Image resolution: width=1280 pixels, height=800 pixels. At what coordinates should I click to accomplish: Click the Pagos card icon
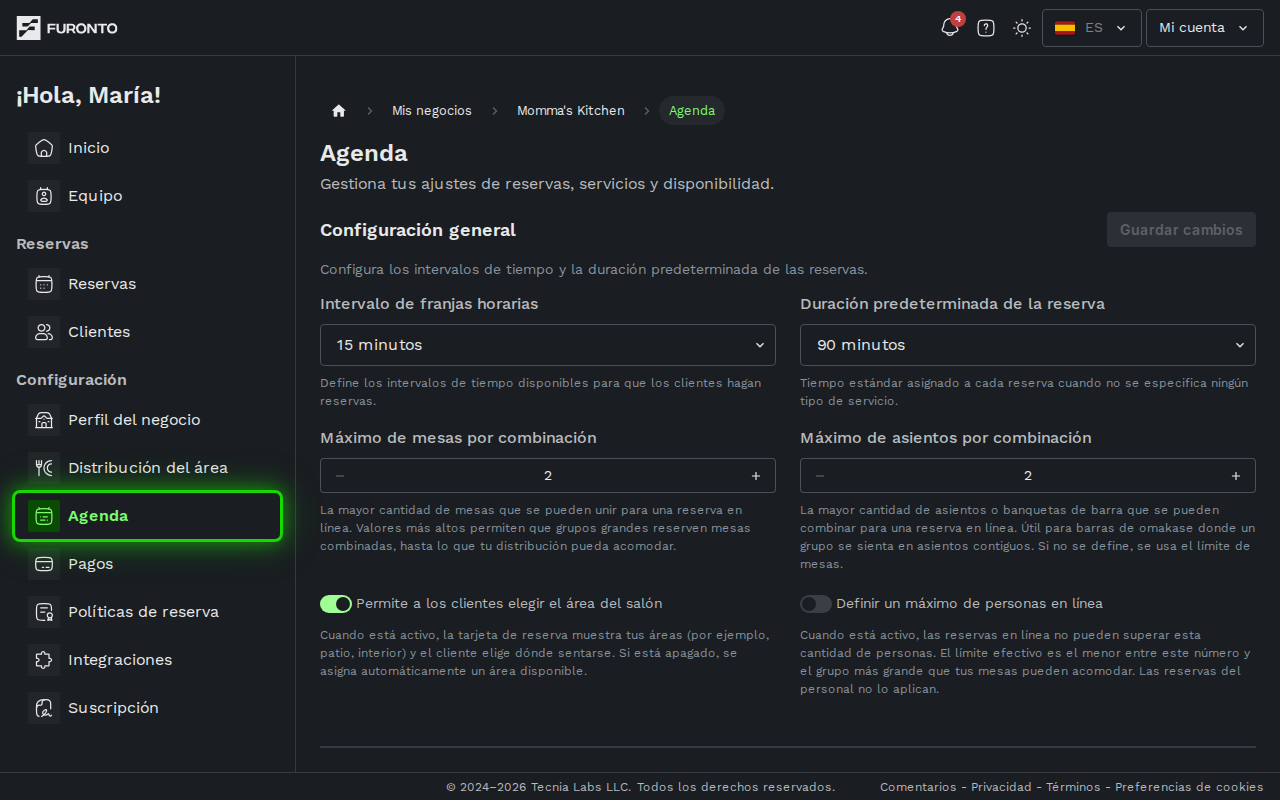(x=44, y=564)
